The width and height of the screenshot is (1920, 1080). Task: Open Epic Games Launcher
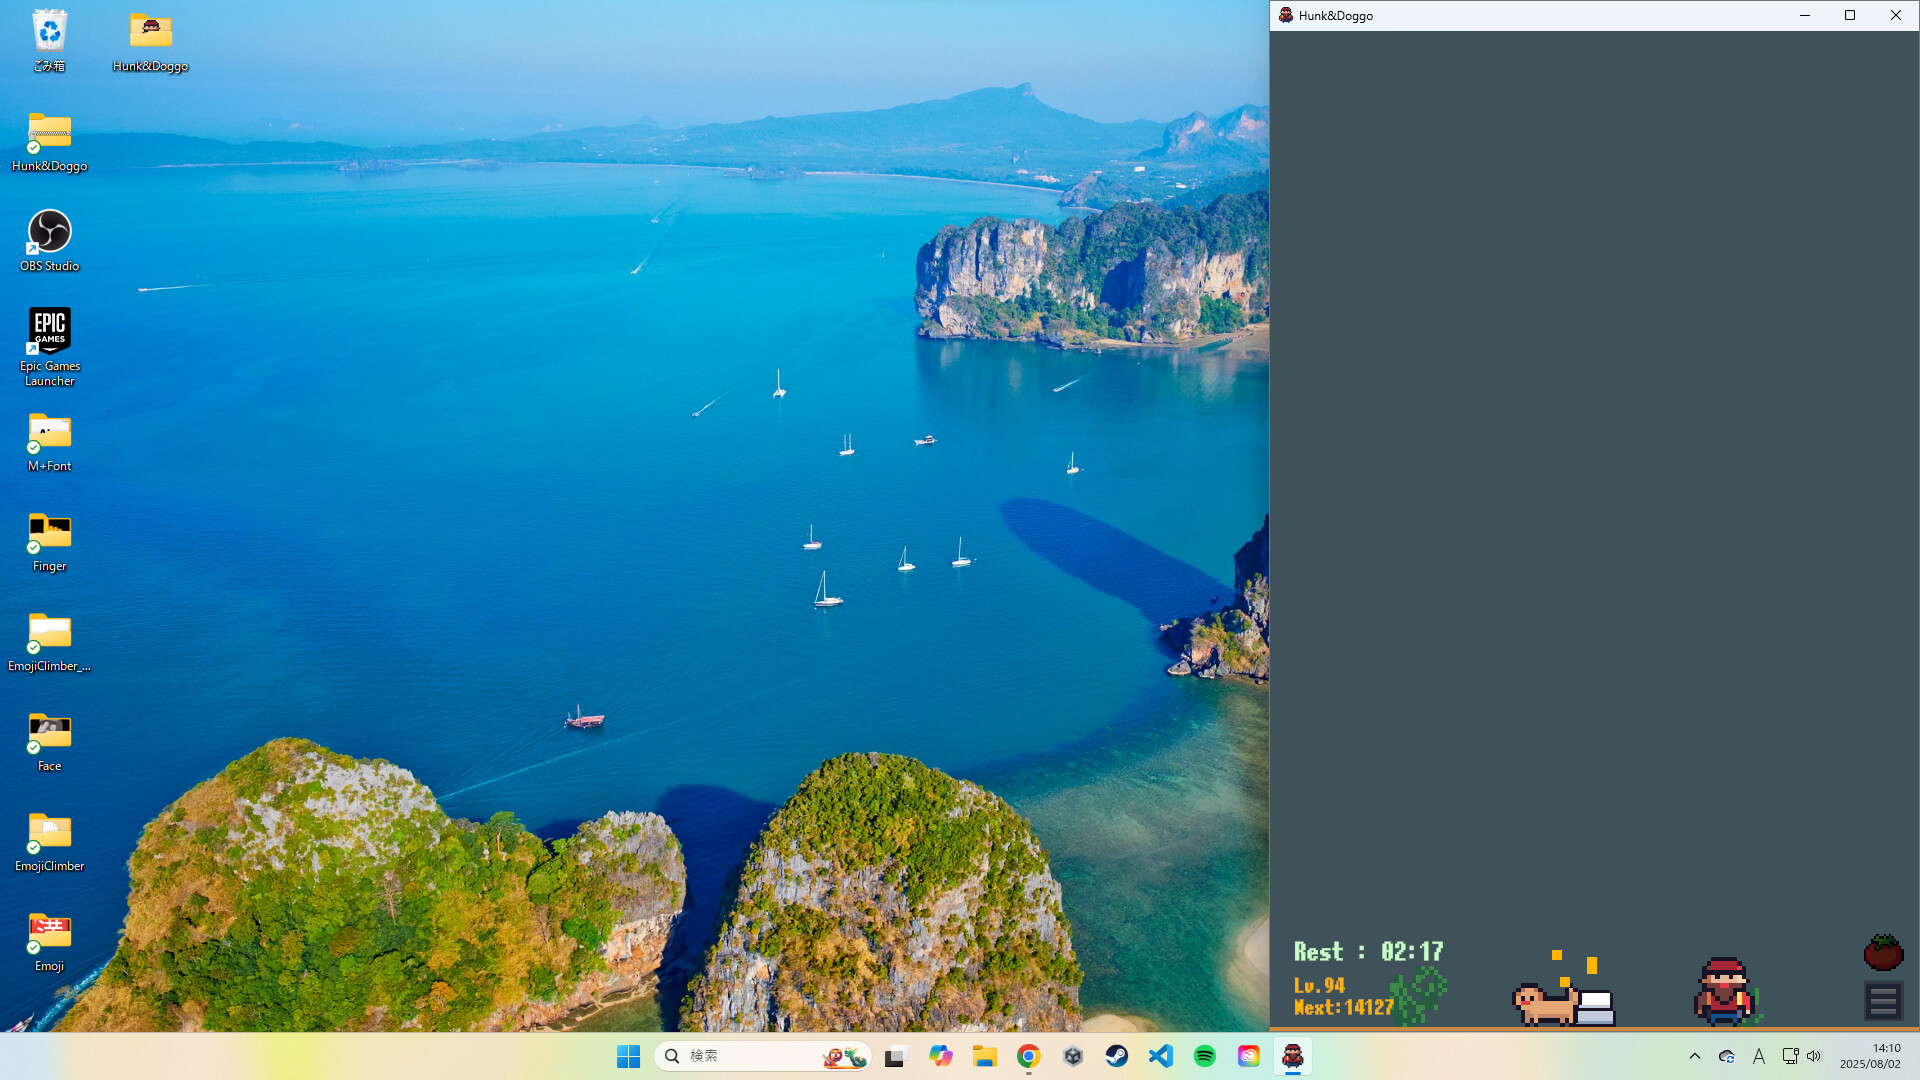pos(49,328)
